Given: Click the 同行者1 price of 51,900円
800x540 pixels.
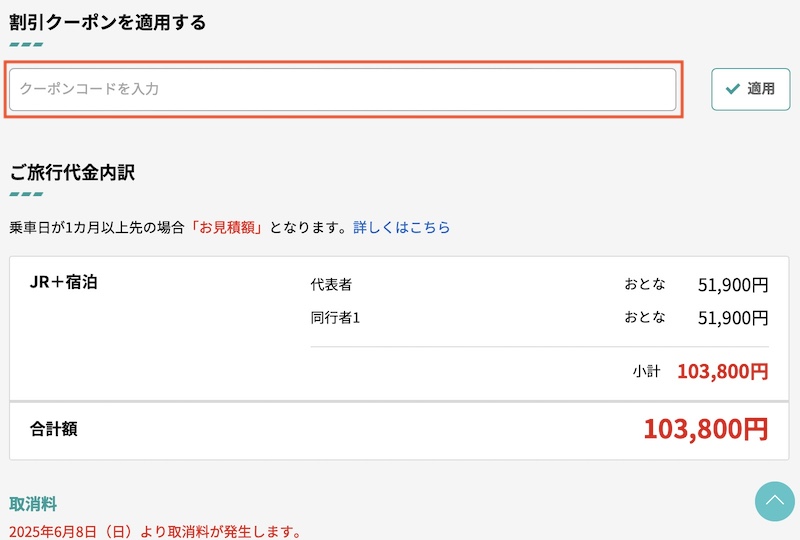Looking at the screenshot, I should tap(733, 319).
